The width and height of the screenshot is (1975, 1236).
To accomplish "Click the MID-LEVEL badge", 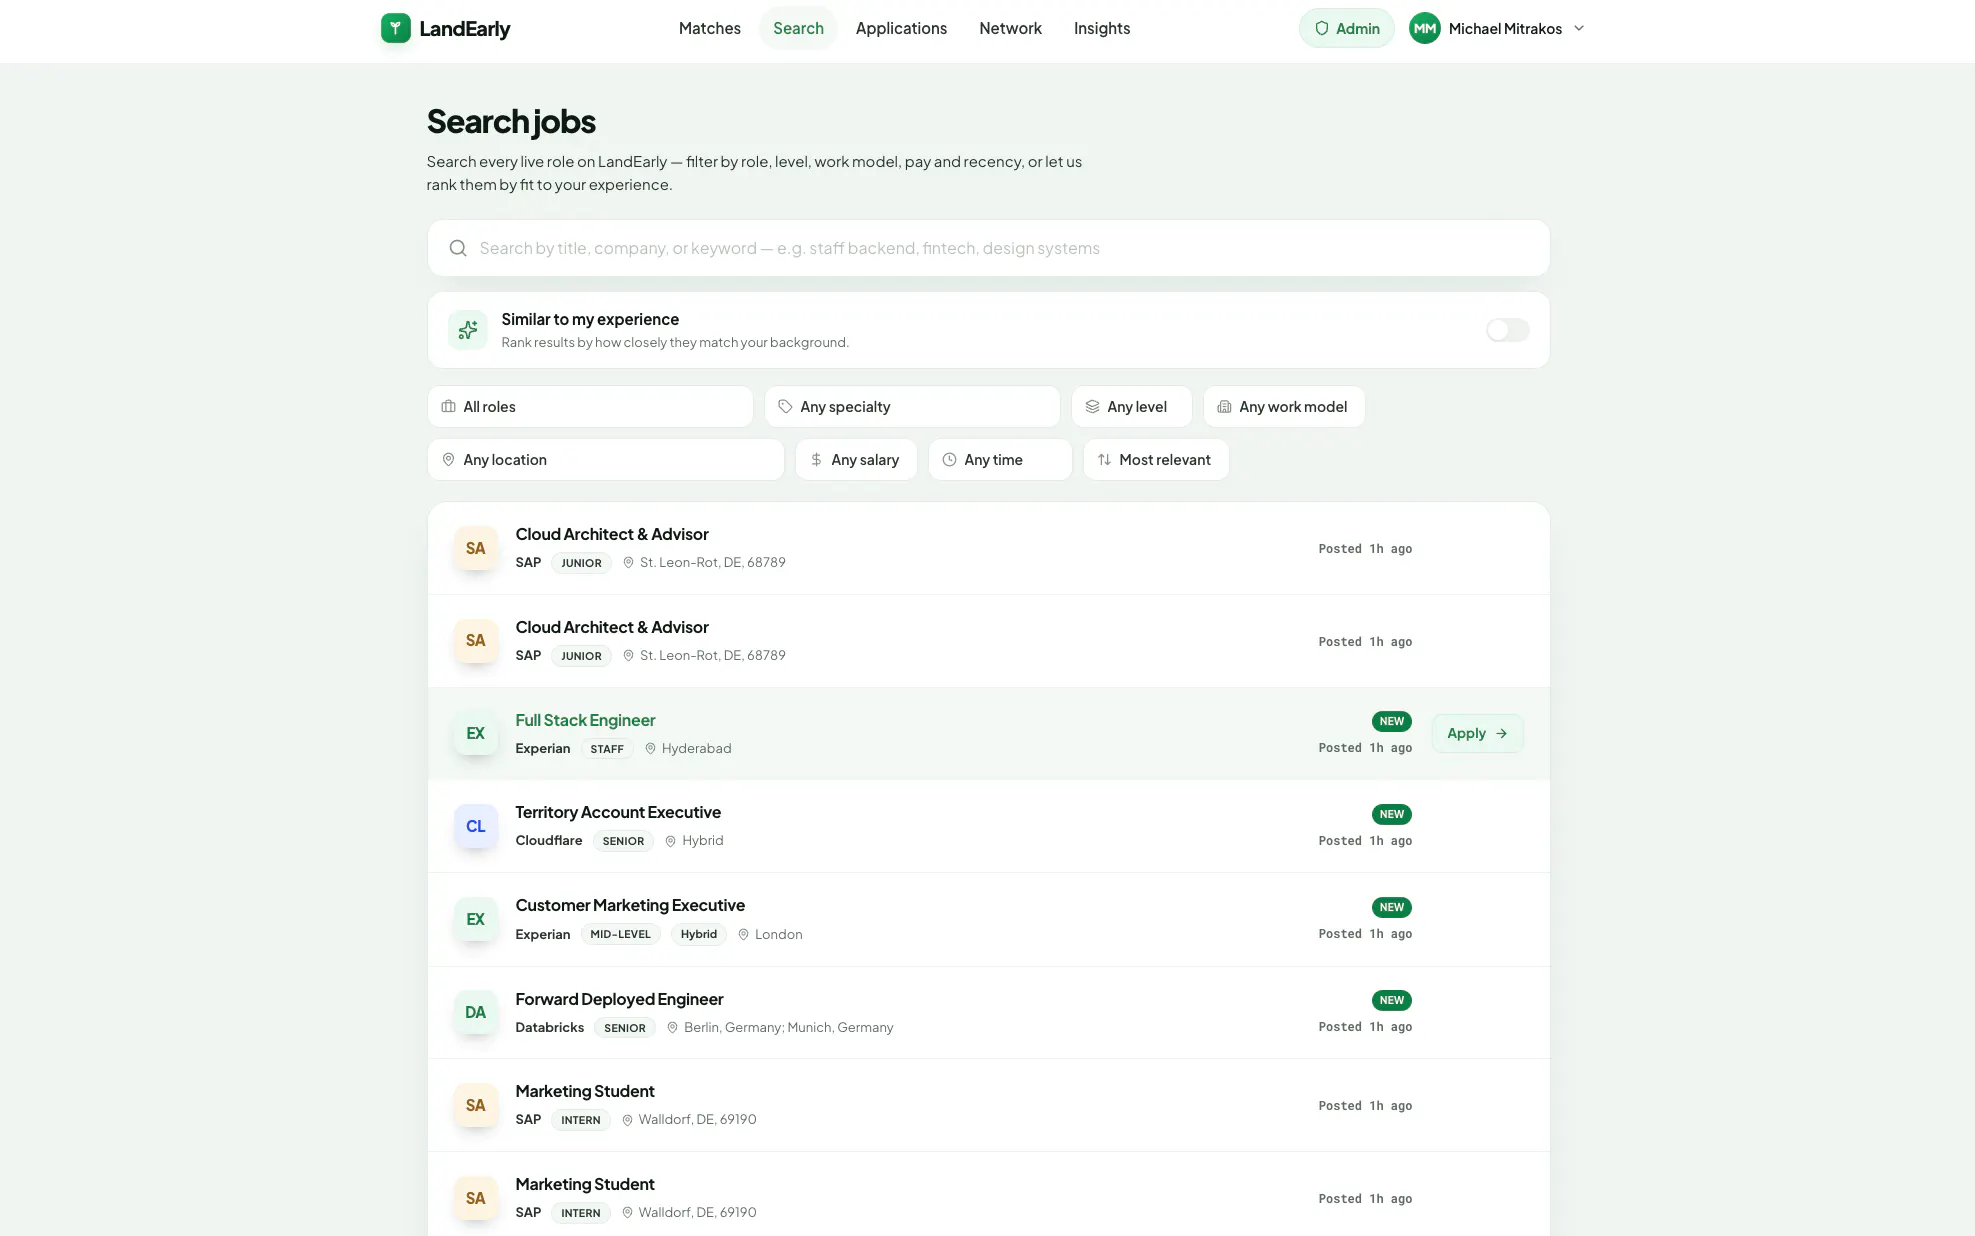I will click(x=620, y=934).
